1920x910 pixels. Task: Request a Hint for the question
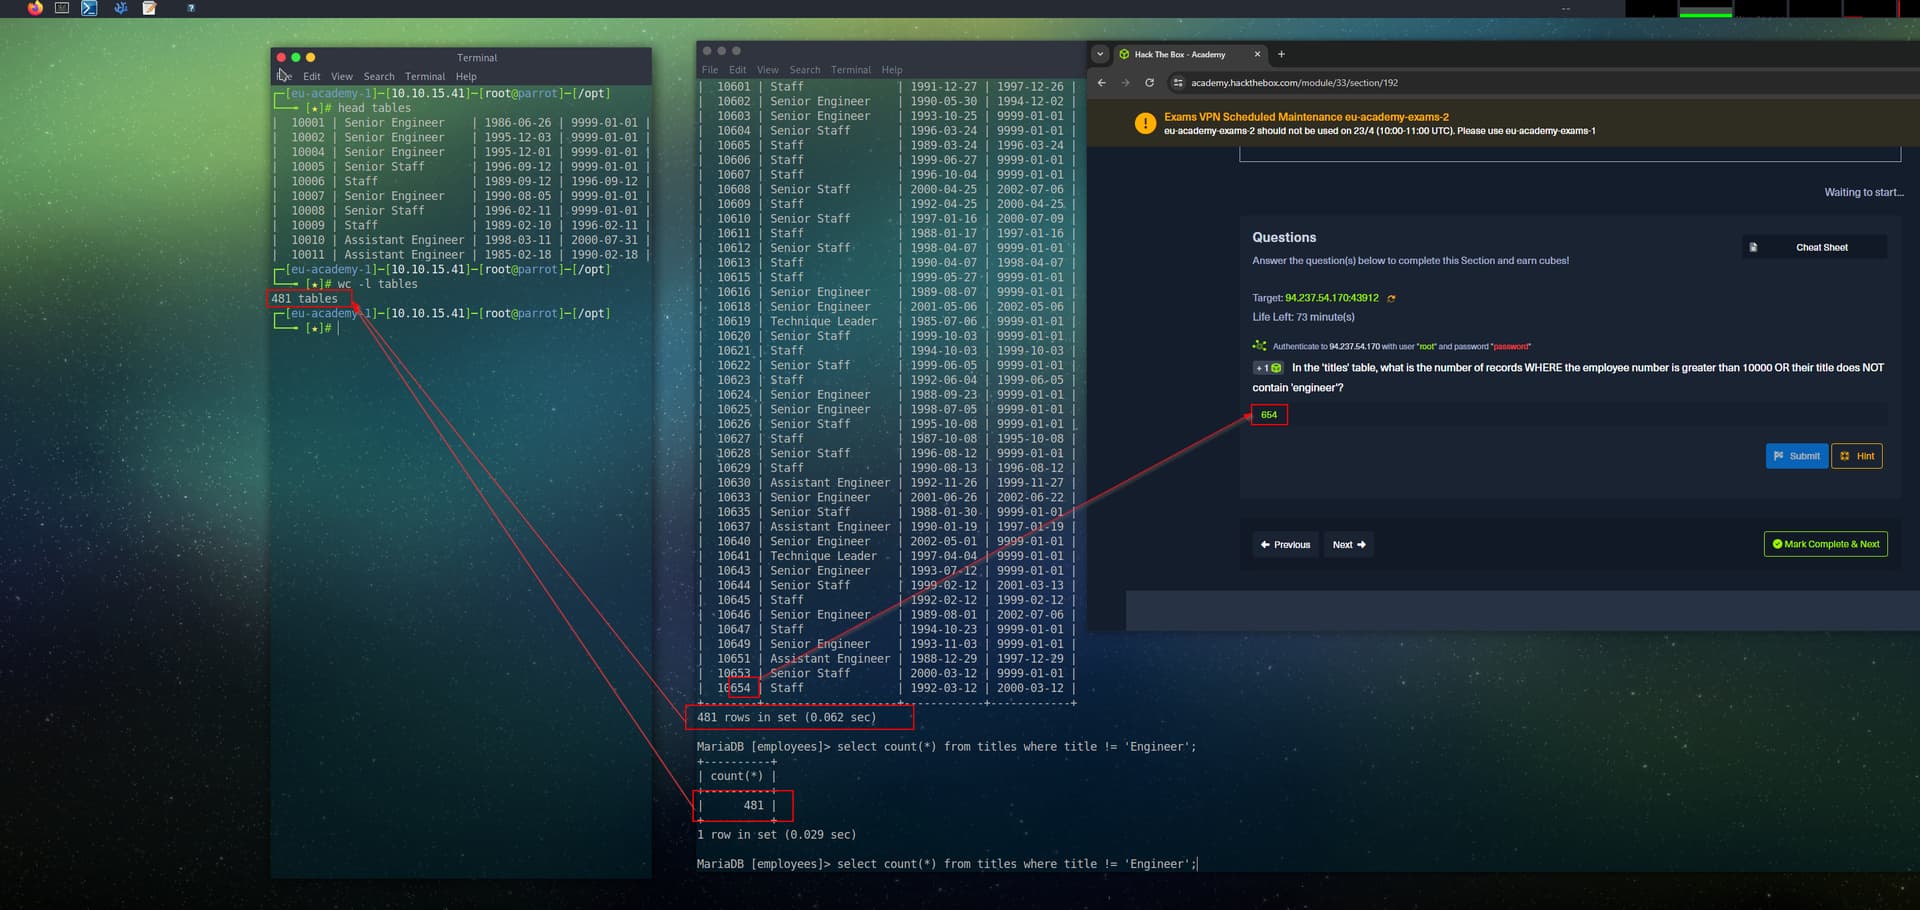coord(1857,456)
